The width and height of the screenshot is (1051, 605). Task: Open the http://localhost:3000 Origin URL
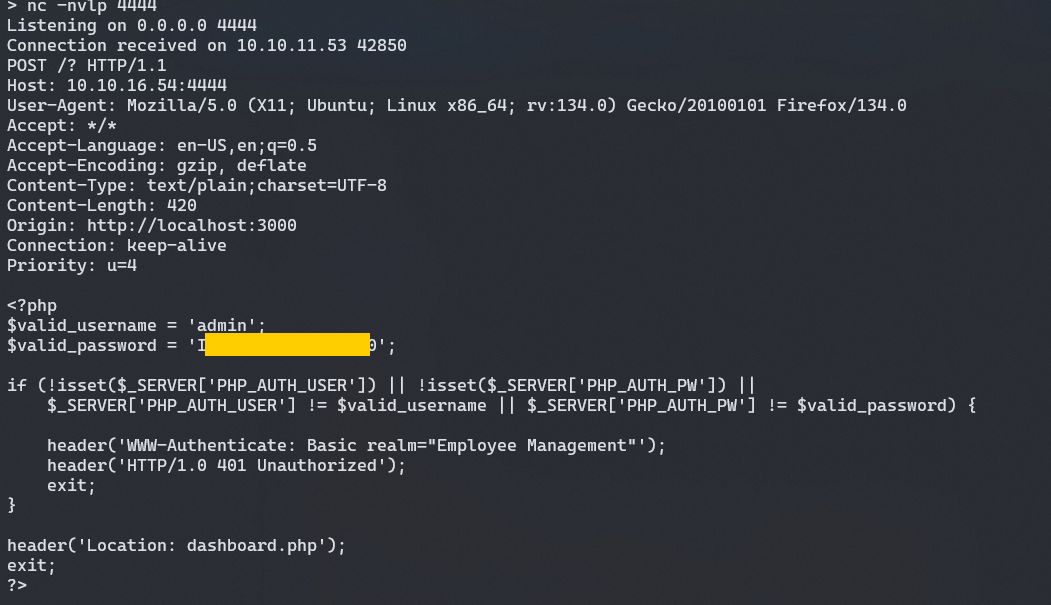(191, 225)
